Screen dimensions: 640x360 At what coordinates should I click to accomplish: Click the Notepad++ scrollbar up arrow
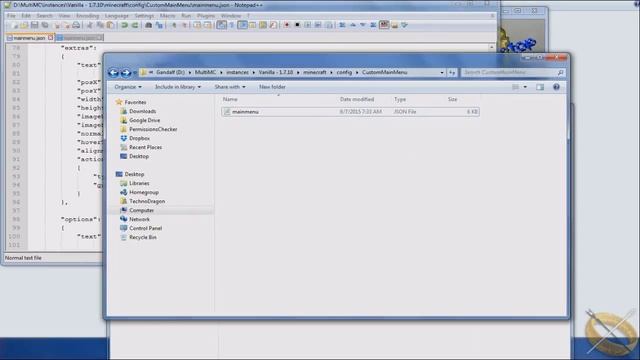[x=491, y=47]
